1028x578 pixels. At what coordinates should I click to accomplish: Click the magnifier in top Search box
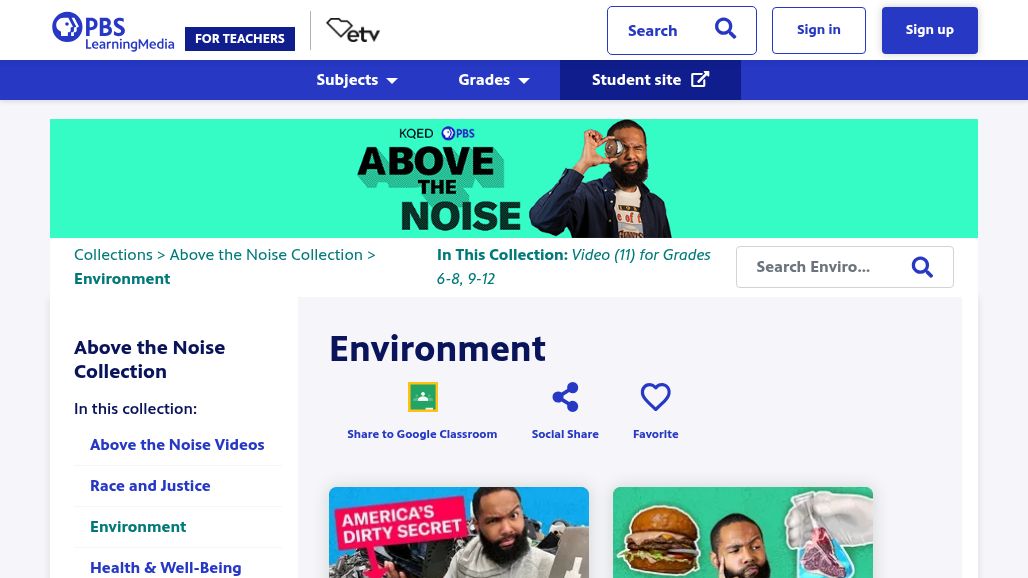click(725, 29)
